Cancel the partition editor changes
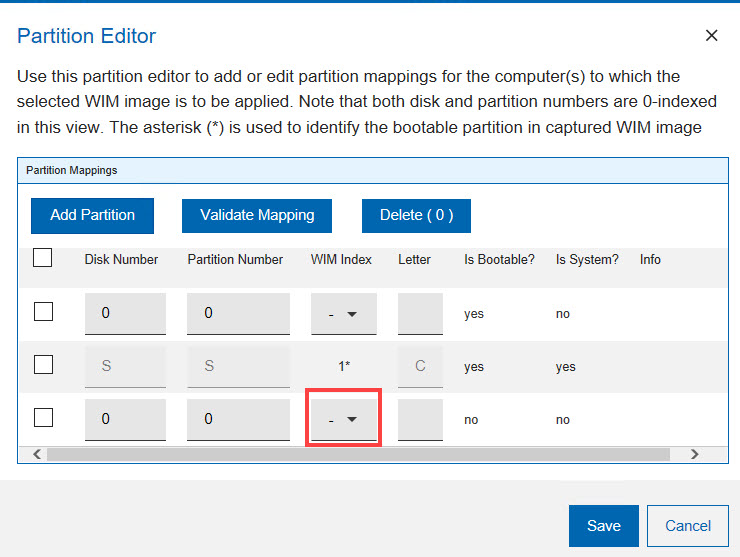 click(x=687, y=526)
